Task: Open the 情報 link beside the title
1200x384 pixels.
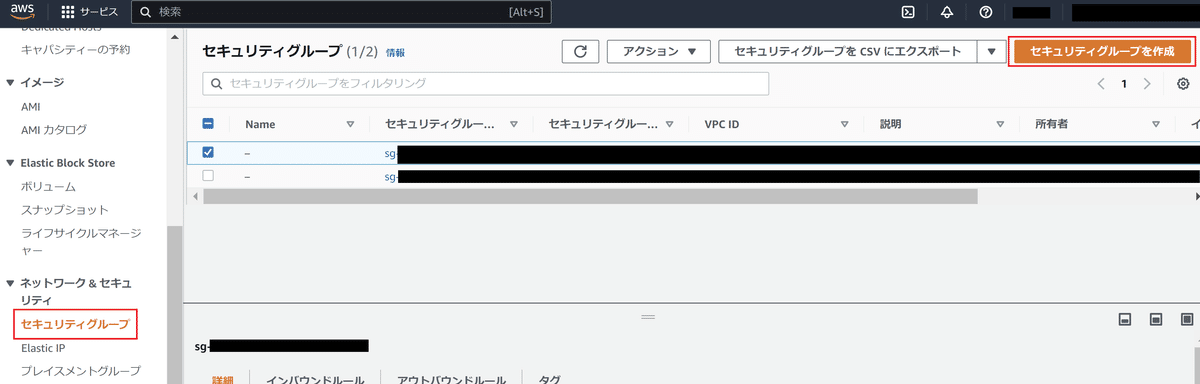Action: pyautogui.click(x=396, y=52)
